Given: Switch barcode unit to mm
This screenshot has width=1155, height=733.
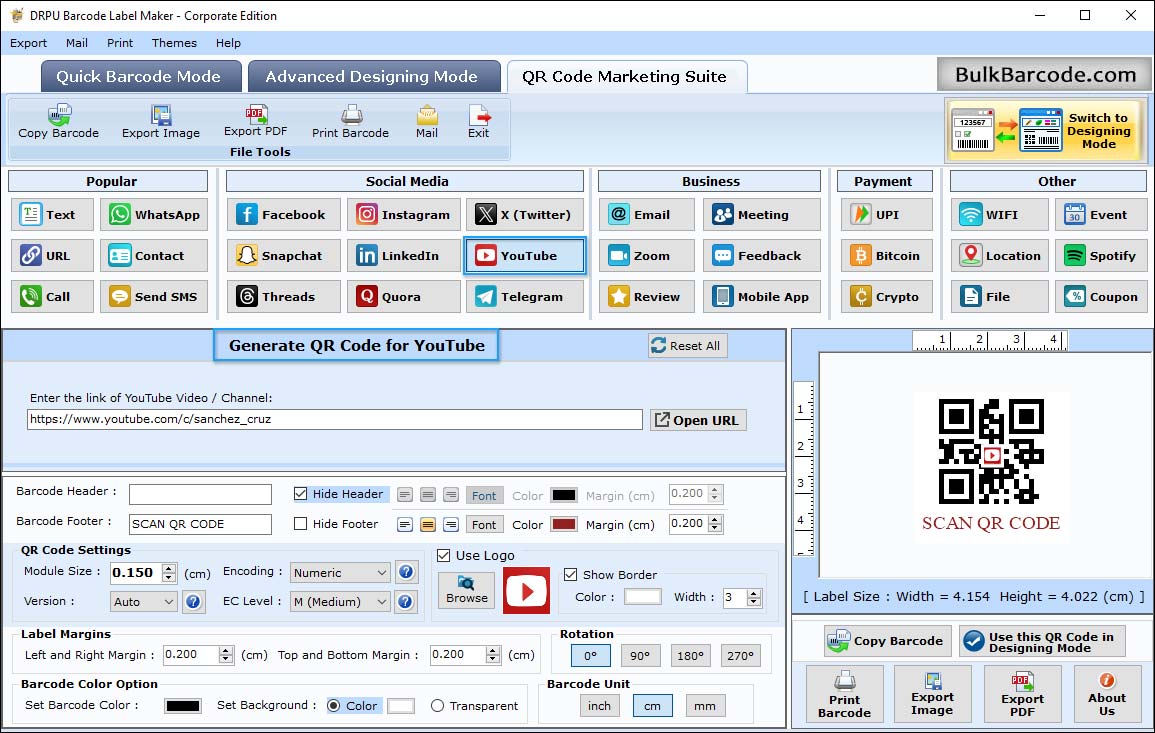Looking at the screenshot, I should [705, 706].
